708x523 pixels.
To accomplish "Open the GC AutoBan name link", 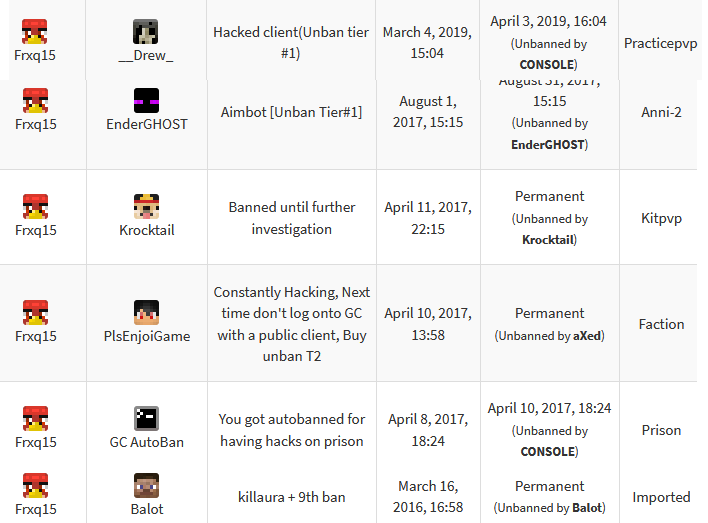I will pyautogui.click(x=147, y=442).
